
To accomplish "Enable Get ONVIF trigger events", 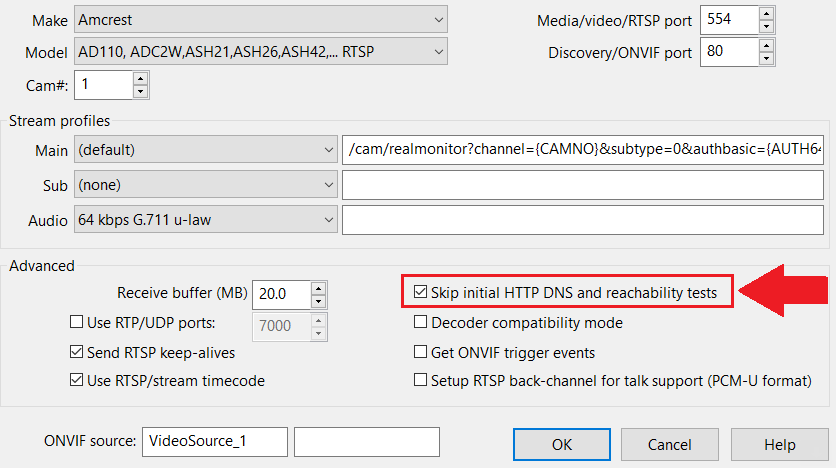I will click(x=420, y=351).
